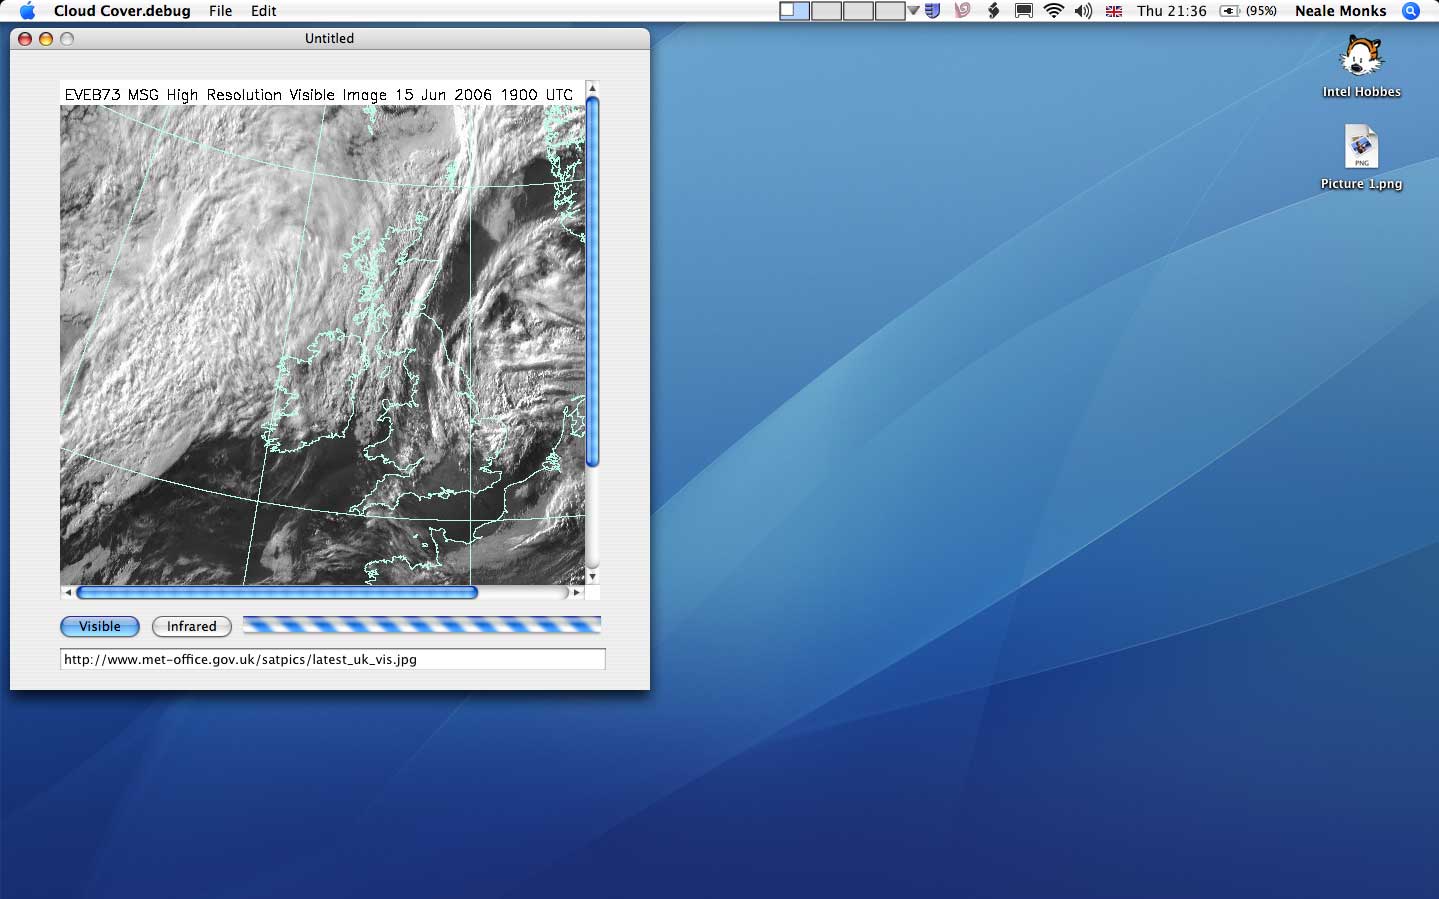The width and height of the screenshot is (1439, 899).
Task: Open the Intel Hobbes desktop icon
Action: tap(1361, 58)
